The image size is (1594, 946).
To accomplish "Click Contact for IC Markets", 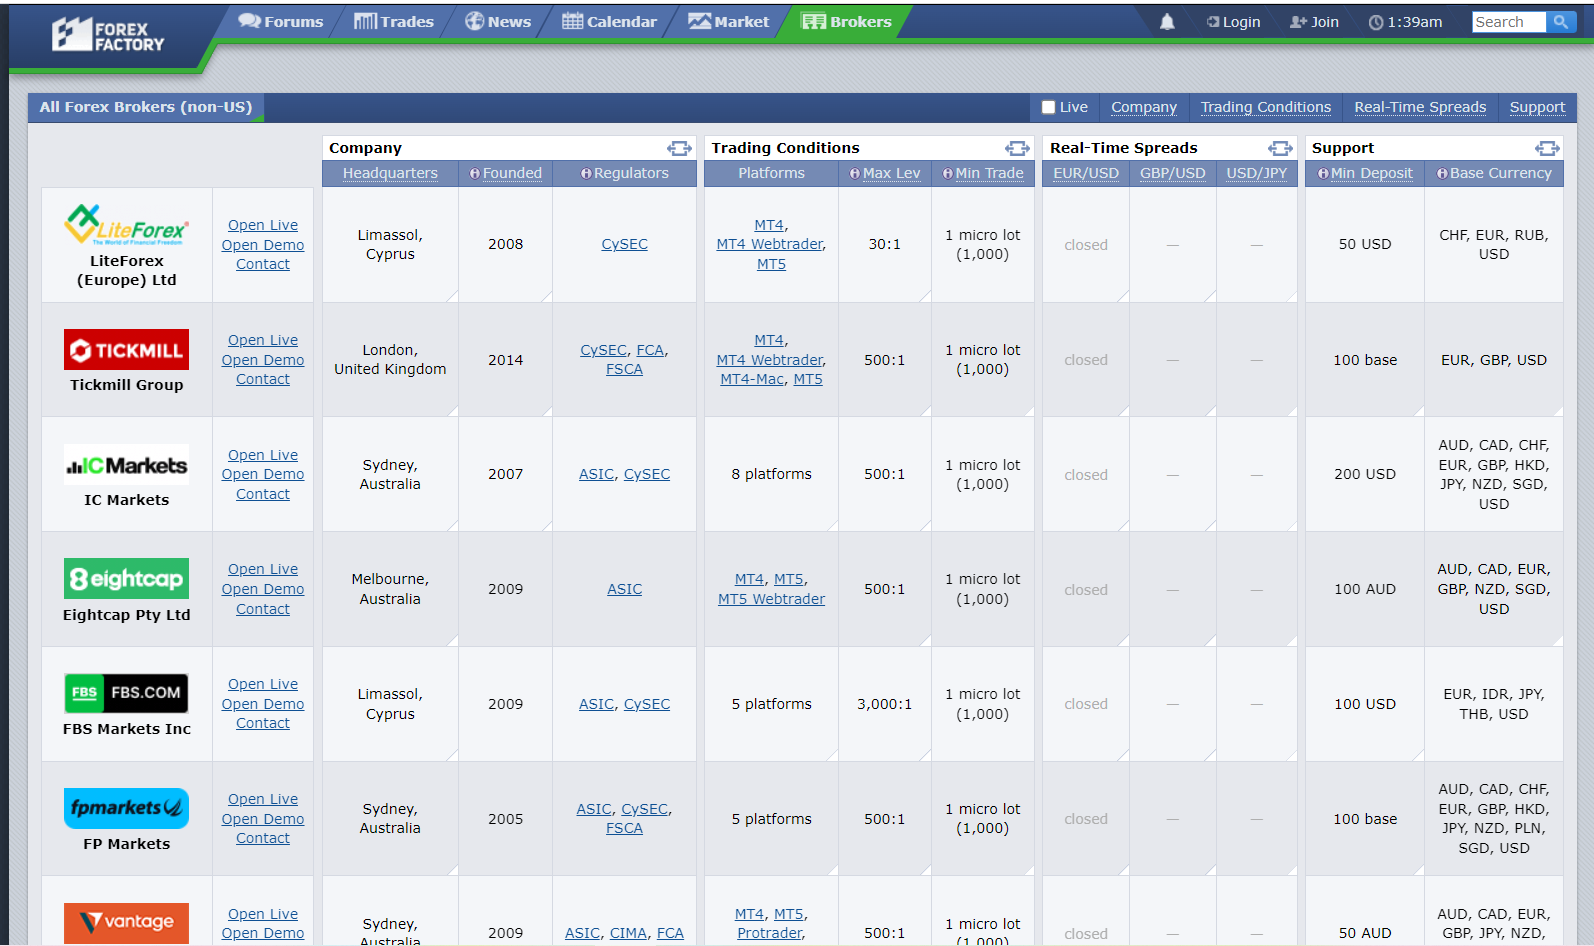I will pos(263,494).
